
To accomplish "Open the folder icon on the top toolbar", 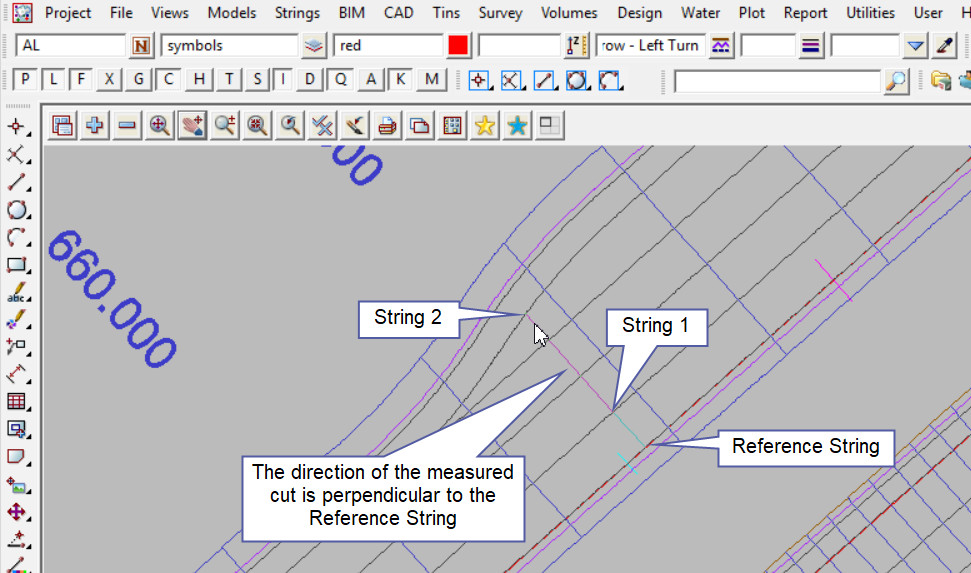I will 940,81.
